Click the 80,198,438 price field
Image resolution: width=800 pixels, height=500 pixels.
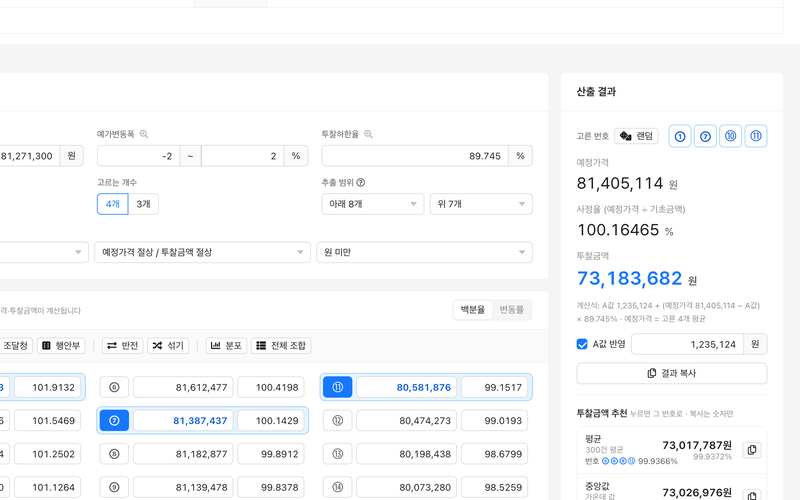tap(407, 454)
